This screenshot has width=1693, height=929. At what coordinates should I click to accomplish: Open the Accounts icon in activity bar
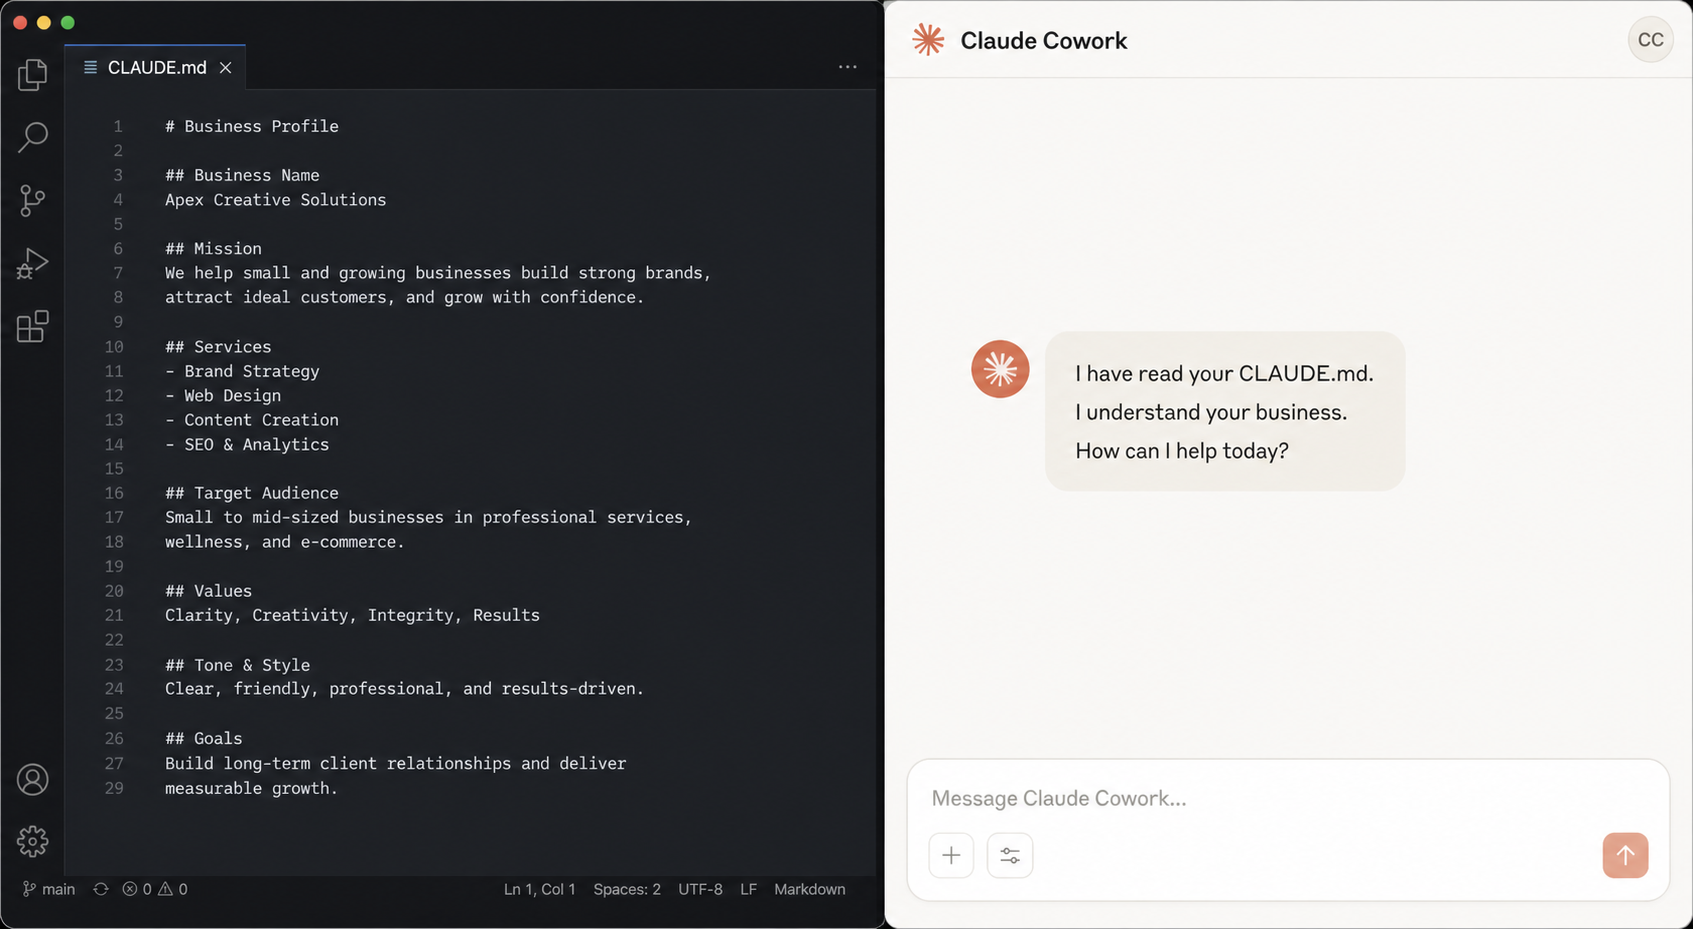(x=32, y=779)
